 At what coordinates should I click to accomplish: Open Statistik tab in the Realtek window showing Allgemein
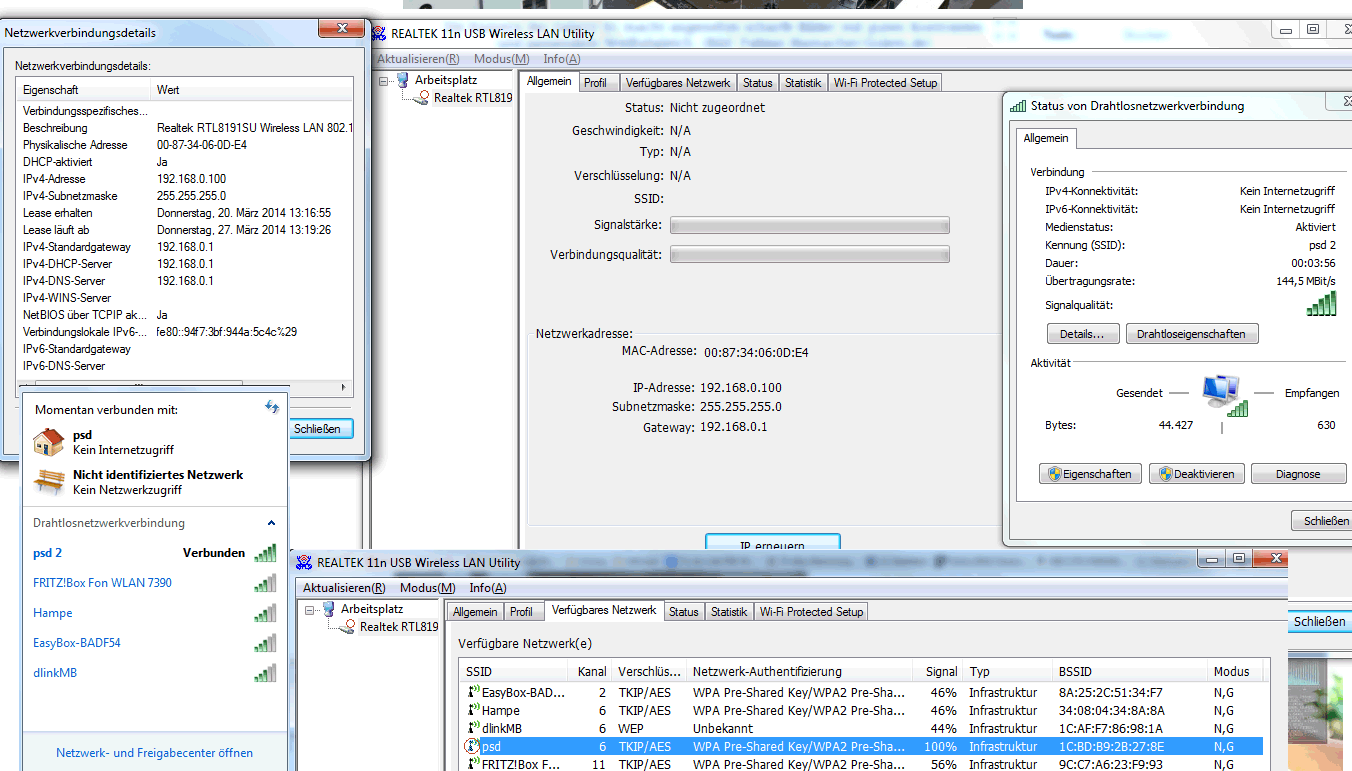point(803,83)
